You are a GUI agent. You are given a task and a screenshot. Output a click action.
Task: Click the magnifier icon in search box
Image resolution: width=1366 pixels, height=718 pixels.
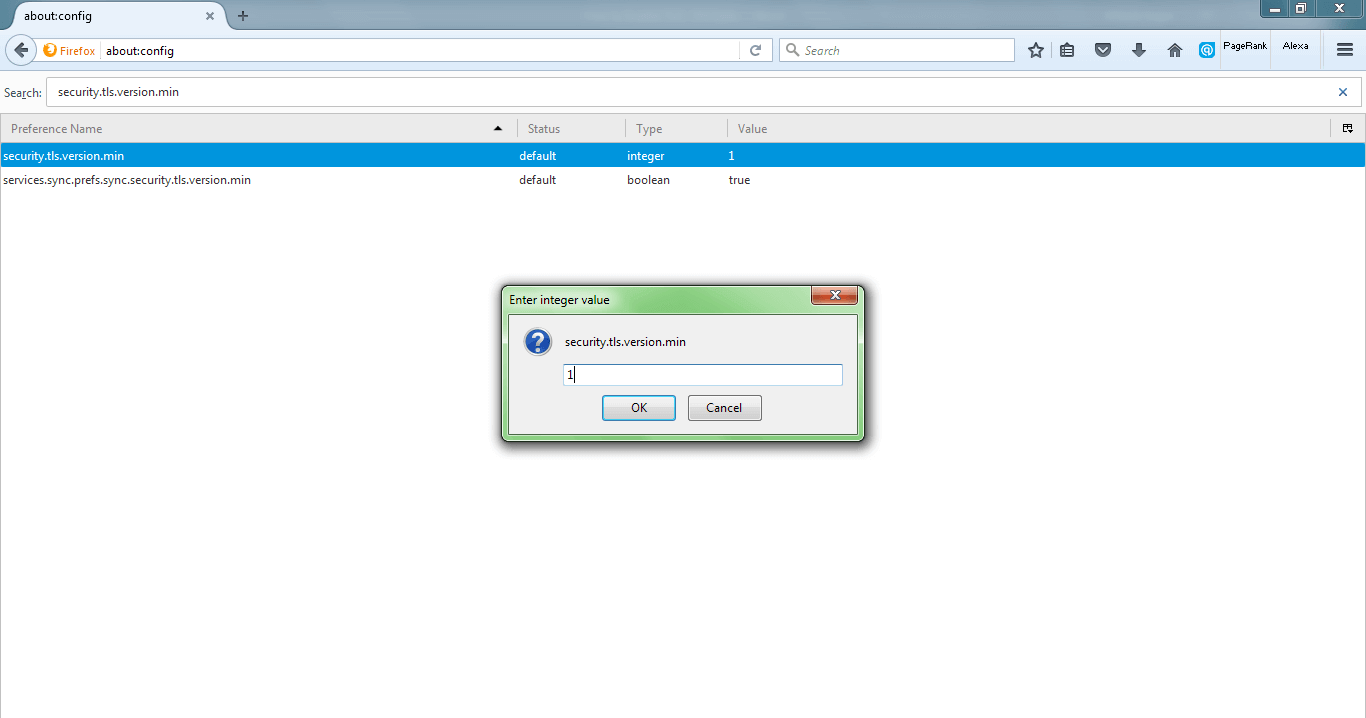[792, 50]
